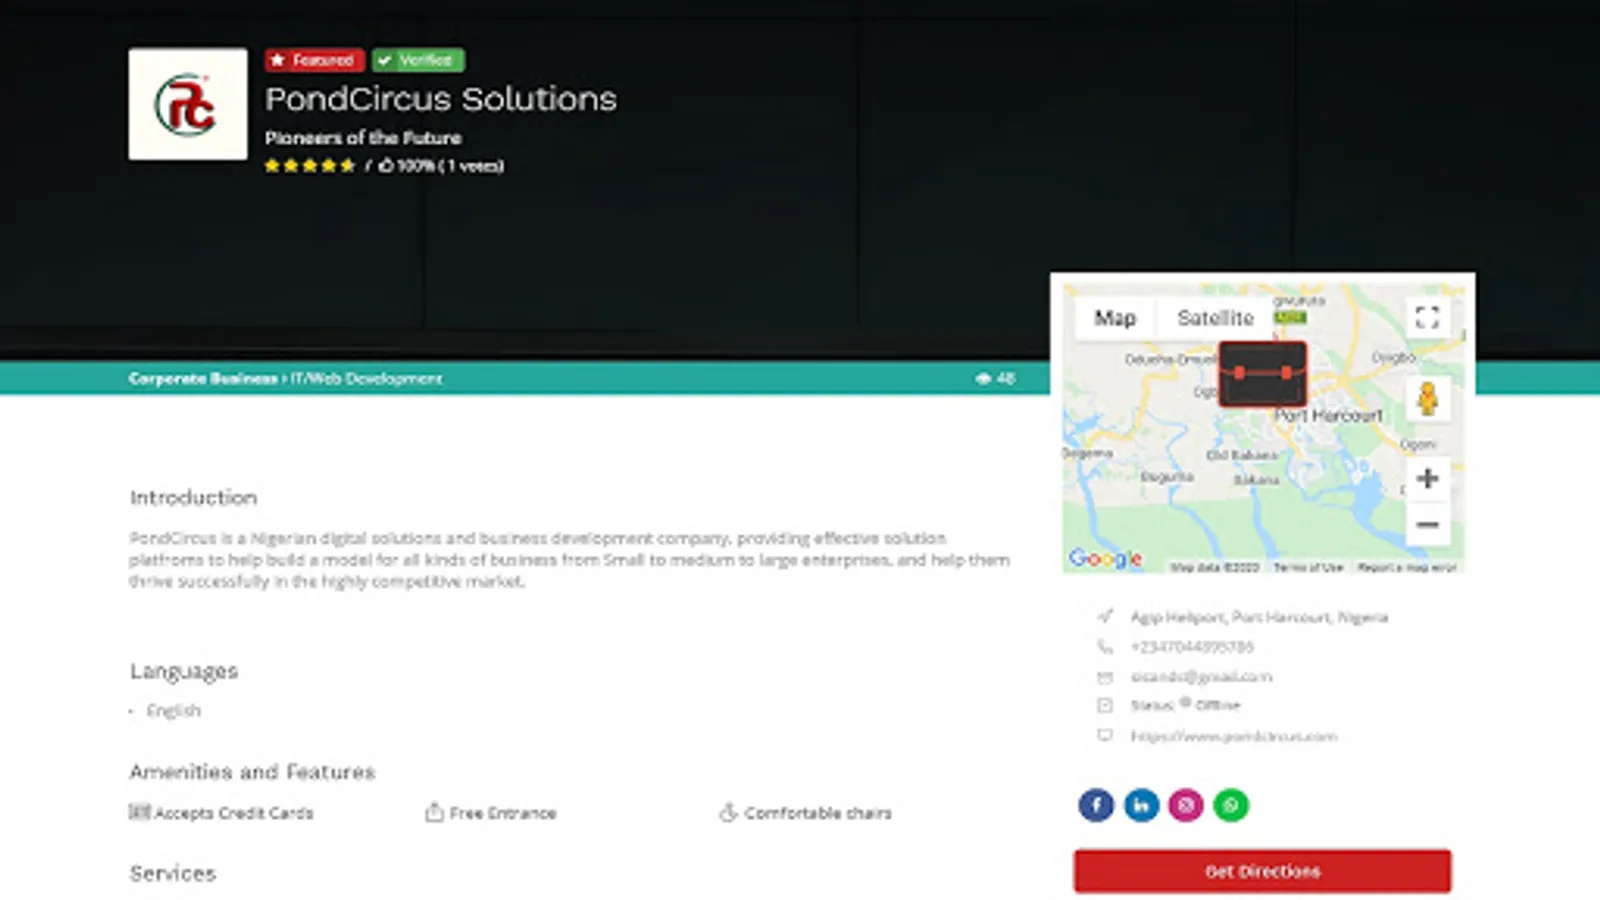
Task: Click the eye views counter icon
Action: [x=983, y=378]
